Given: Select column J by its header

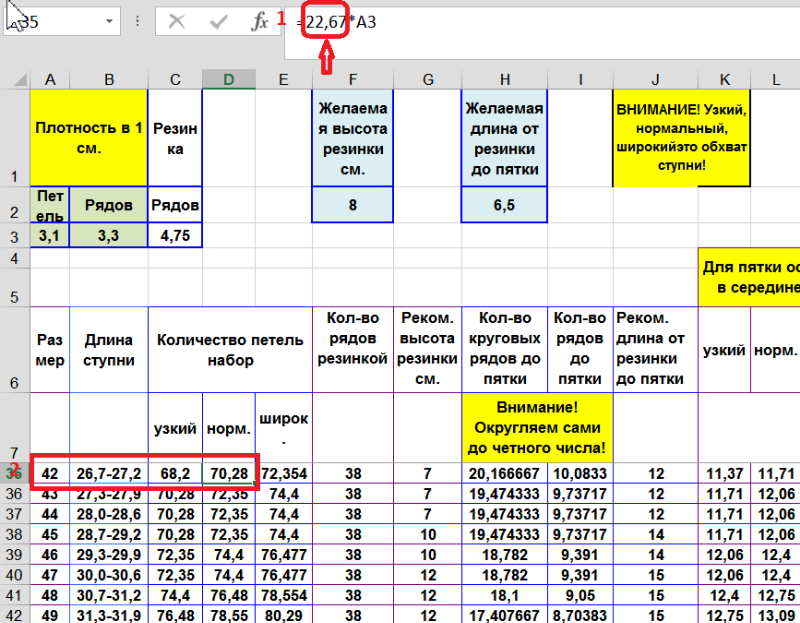Looking at the screenshot, I should pyautogui.click(x=654, y=79).
